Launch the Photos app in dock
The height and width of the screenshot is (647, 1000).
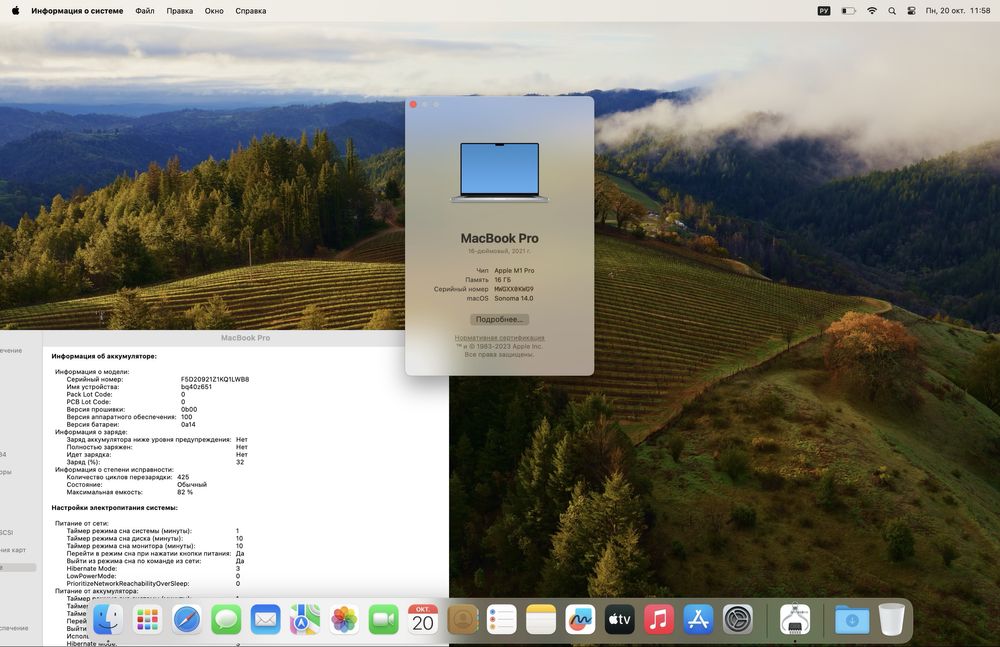345,620
